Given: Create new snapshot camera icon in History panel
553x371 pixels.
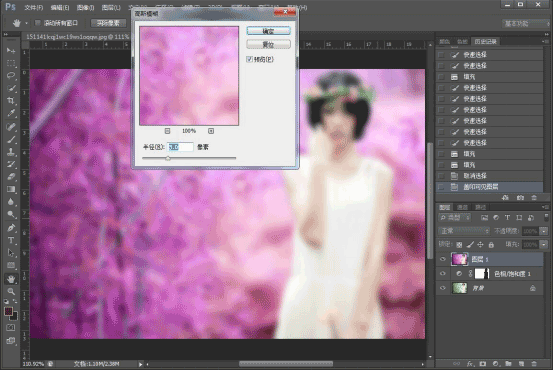Looking at the screenshot, I should (520, 197).
